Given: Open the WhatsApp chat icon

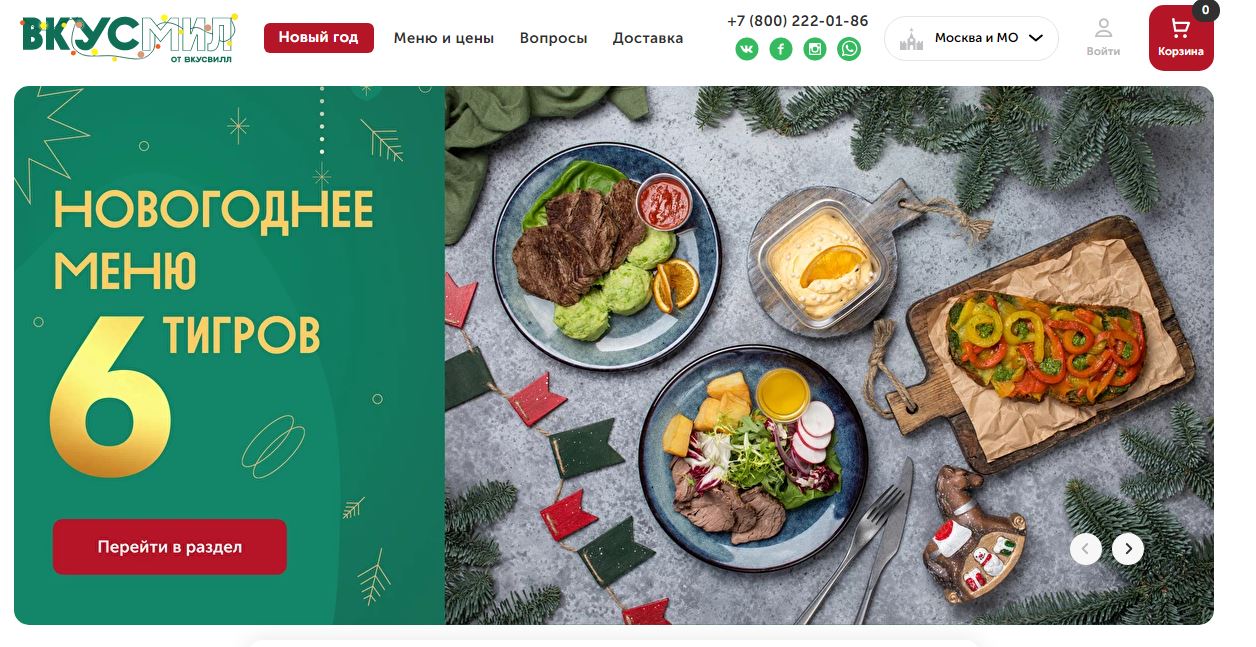Looking at the screenshot, I should point(849,49).
